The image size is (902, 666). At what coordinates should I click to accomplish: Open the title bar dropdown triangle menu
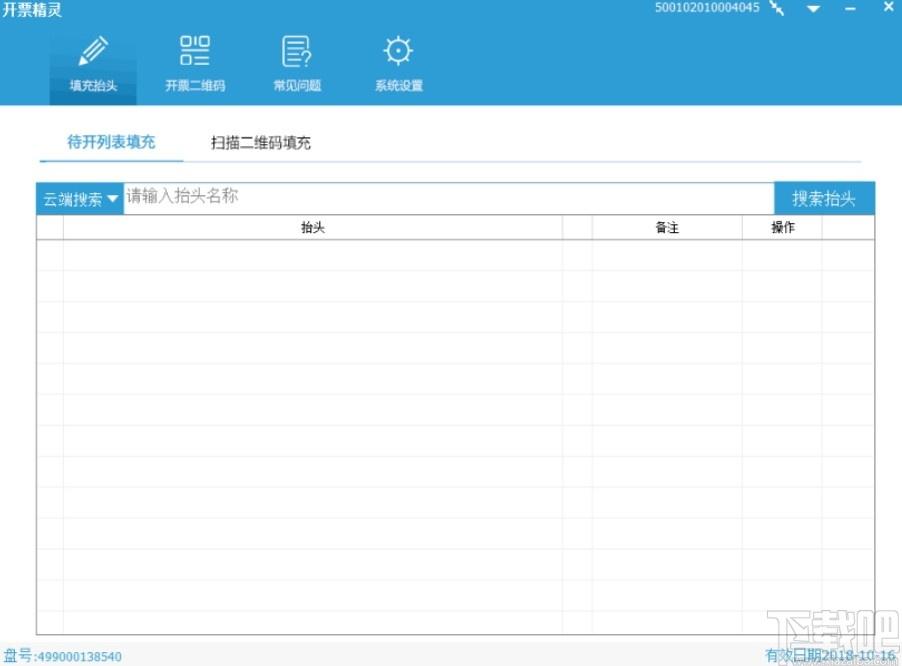(x=813, y=9)
